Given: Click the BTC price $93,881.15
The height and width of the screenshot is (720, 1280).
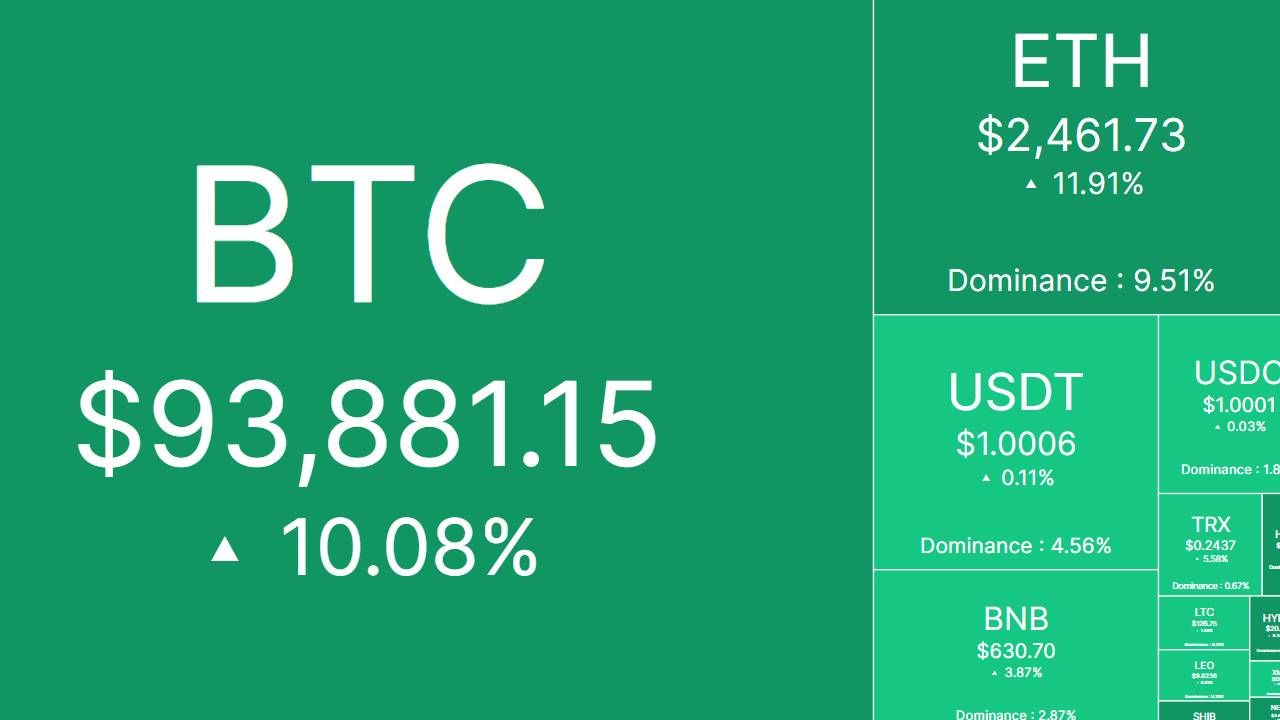Looking at the screenshot, I should click(x=367, y=424).
